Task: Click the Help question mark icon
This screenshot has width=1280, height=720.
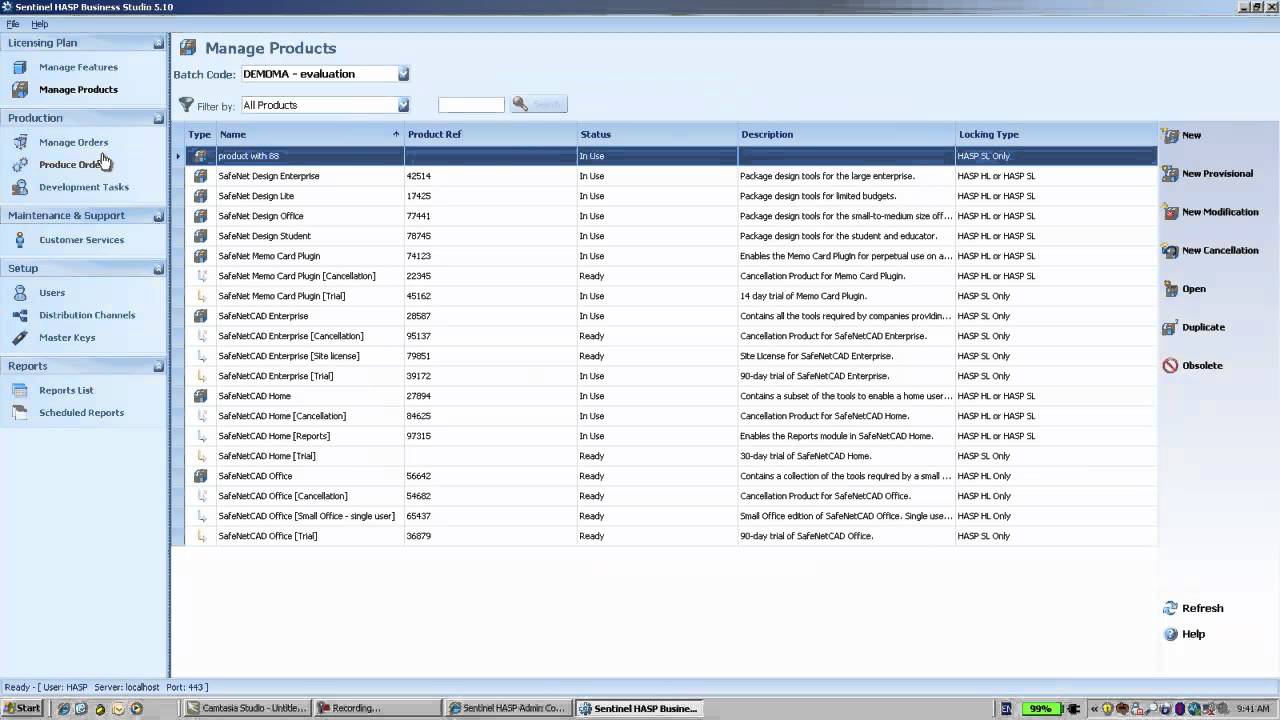Action: (1170, 634)
